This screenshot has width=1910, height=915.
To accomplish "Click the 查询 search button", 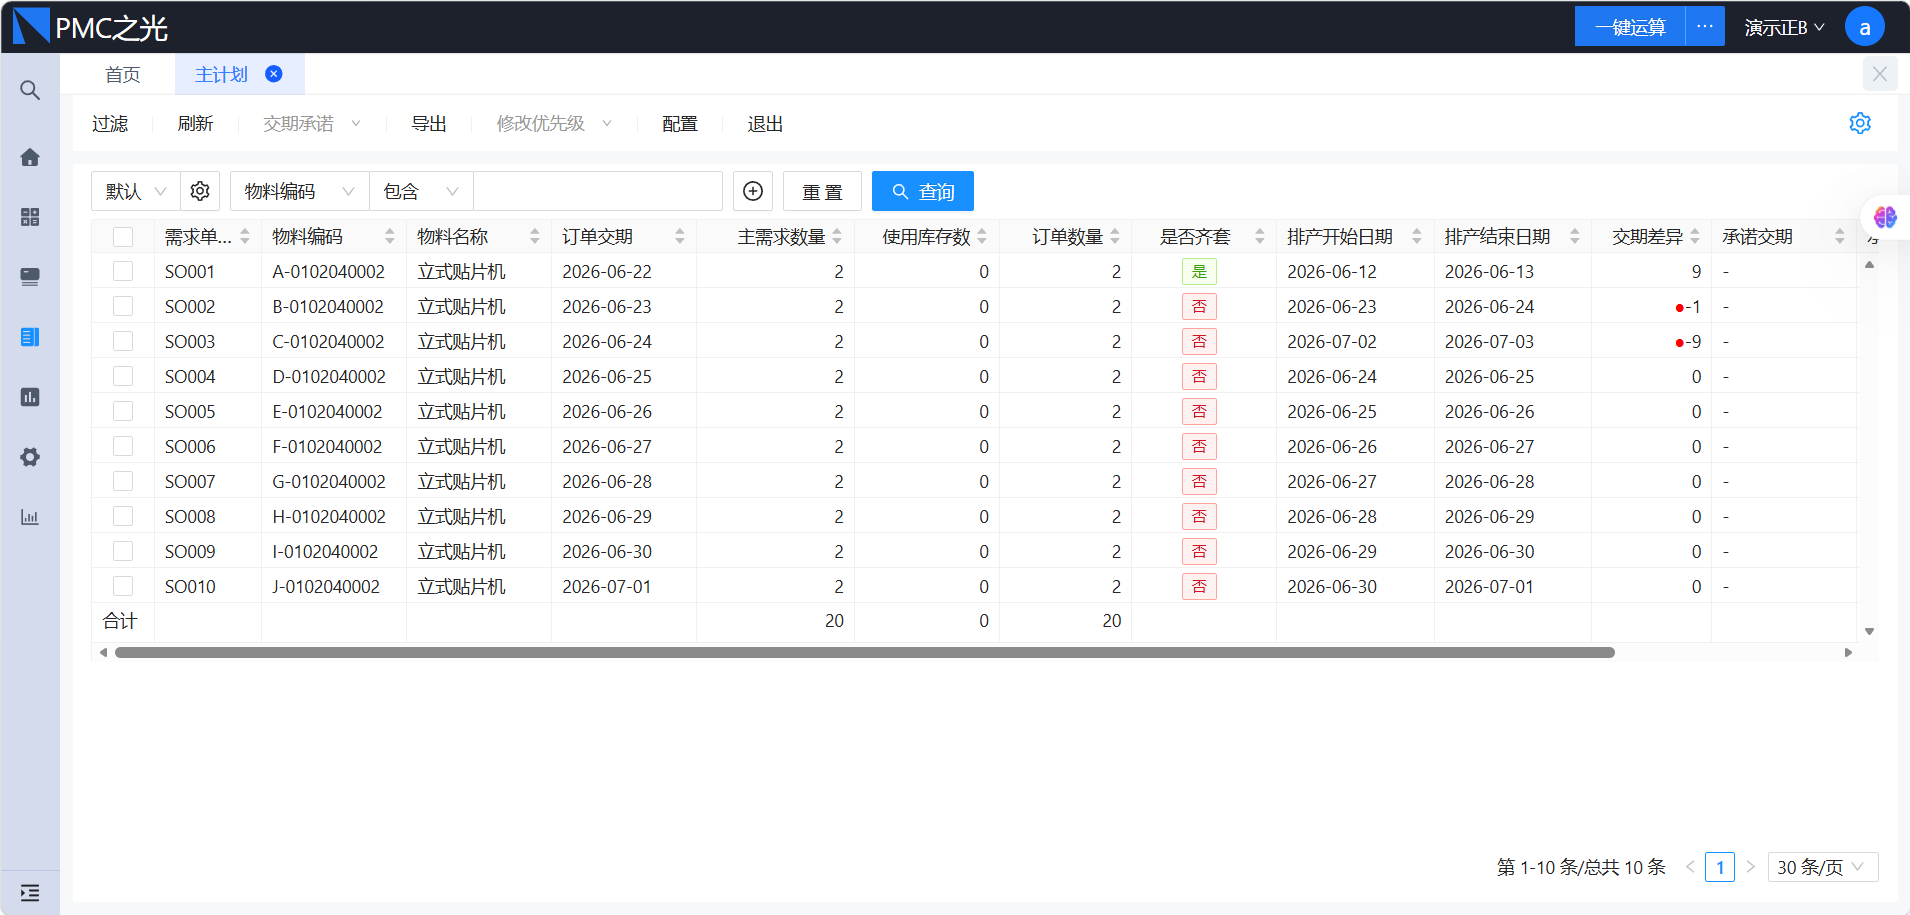I will [923, 191].
